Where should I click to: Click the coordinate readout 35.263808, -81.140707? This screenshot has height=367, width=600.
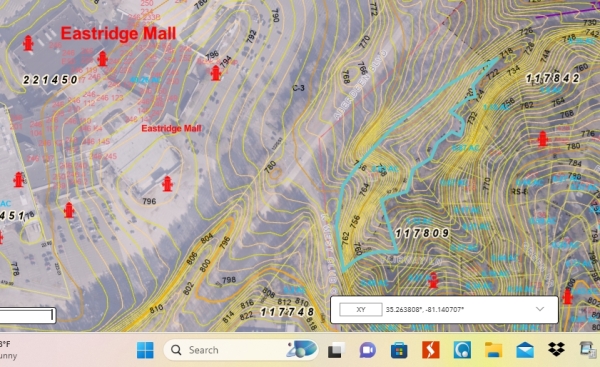[425, 310]
